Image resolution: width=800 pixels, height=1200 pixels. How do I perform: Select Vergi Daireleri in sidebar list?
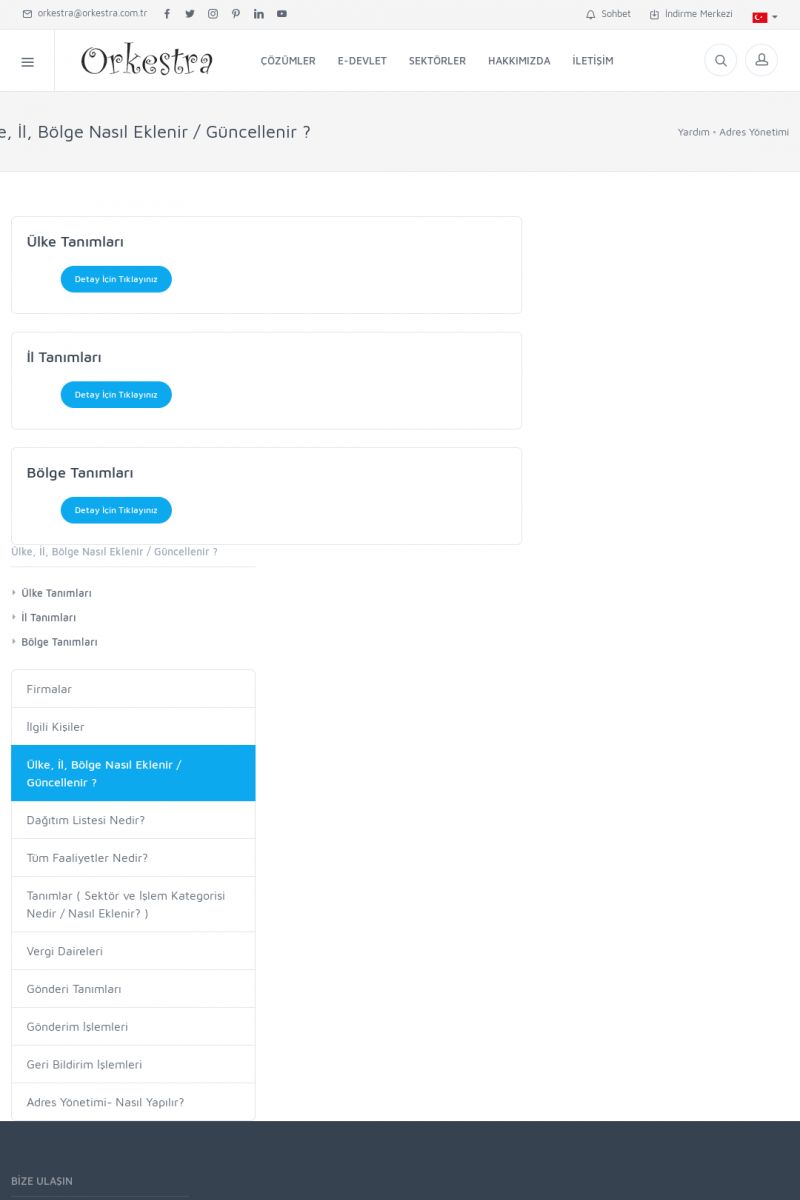click(x=65, y=951)
